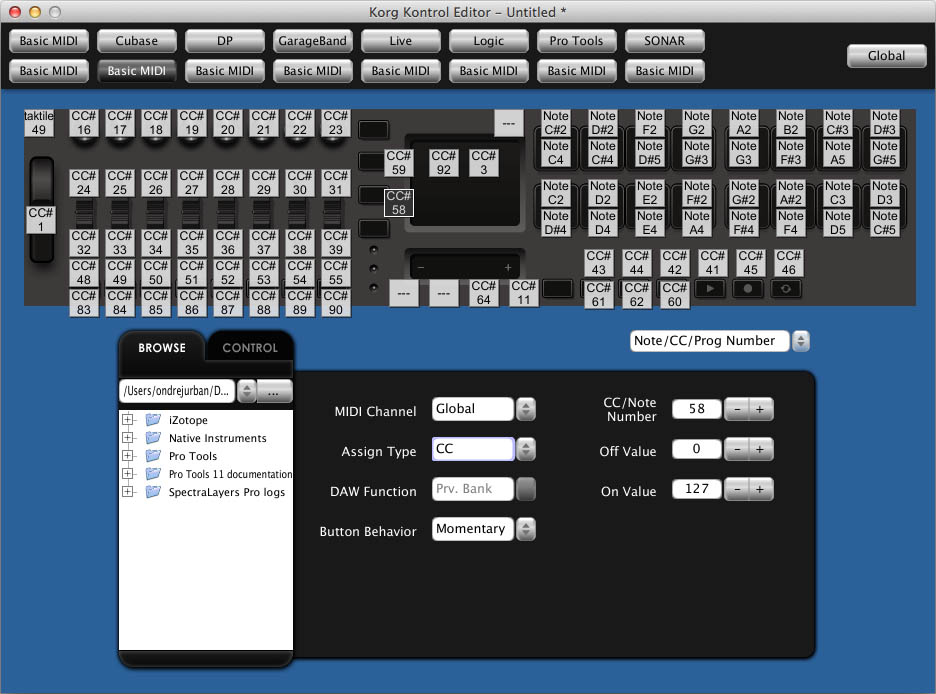Select the highlighted CC# 58 control
The height and width of the screenshot is (694, 936).
coord(399,203)
